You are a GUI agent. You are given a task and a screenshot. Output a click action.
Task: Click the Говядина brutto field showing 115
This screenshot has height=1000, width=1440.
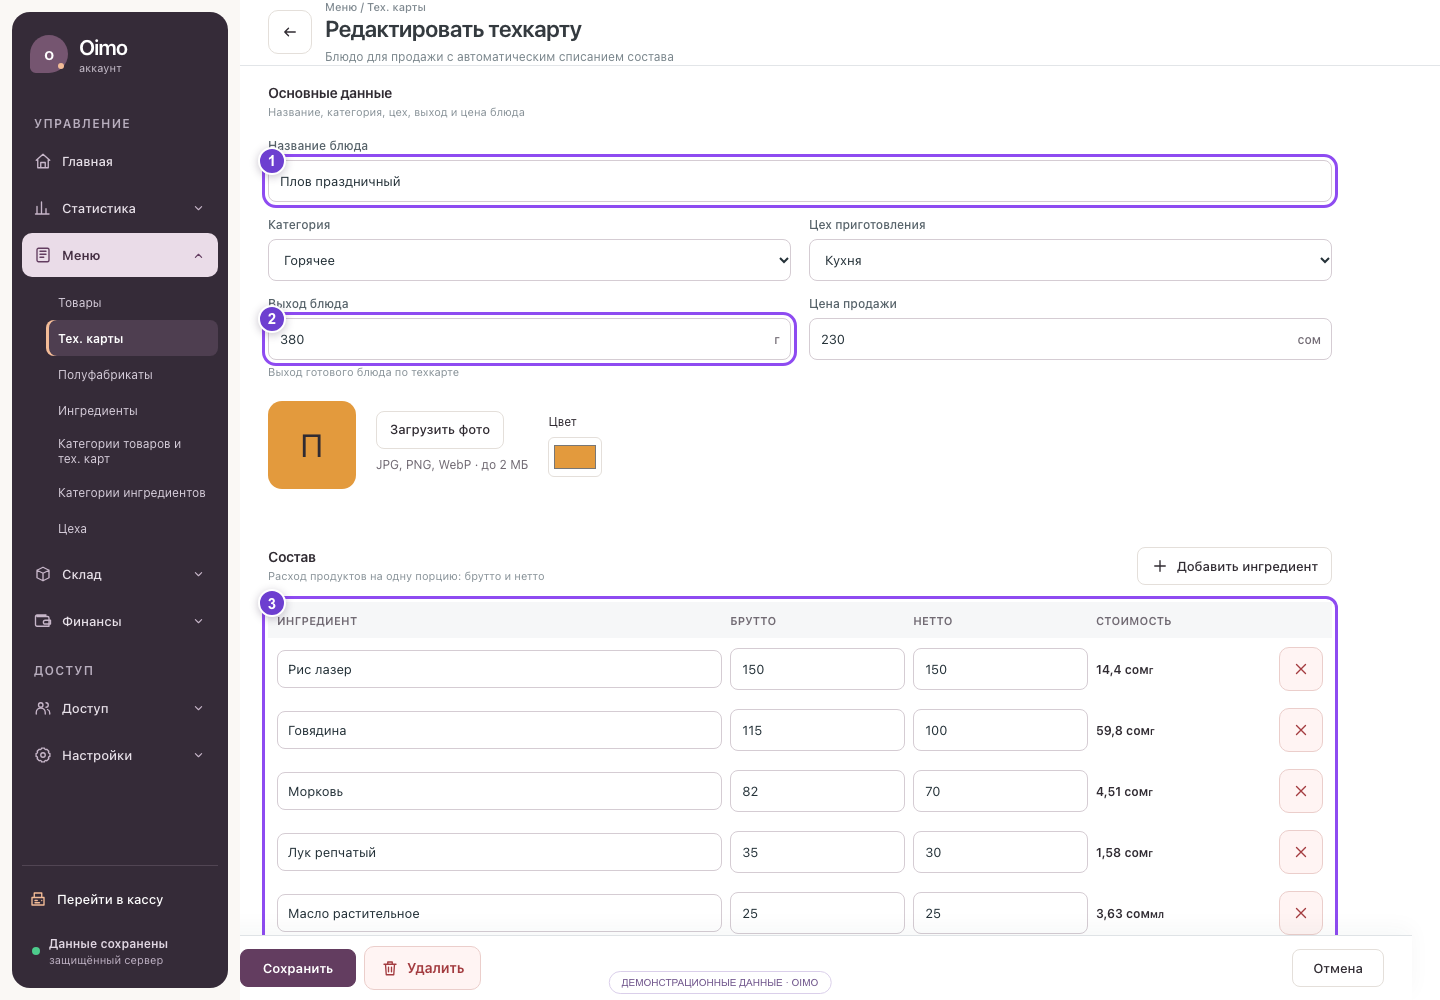(817, 730)
